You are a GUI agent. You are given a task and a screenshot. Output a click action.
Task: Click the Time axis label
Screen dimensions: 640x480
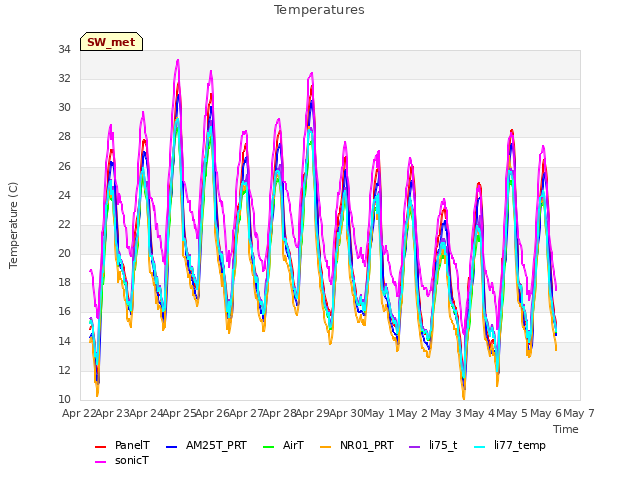pos(566,429)
